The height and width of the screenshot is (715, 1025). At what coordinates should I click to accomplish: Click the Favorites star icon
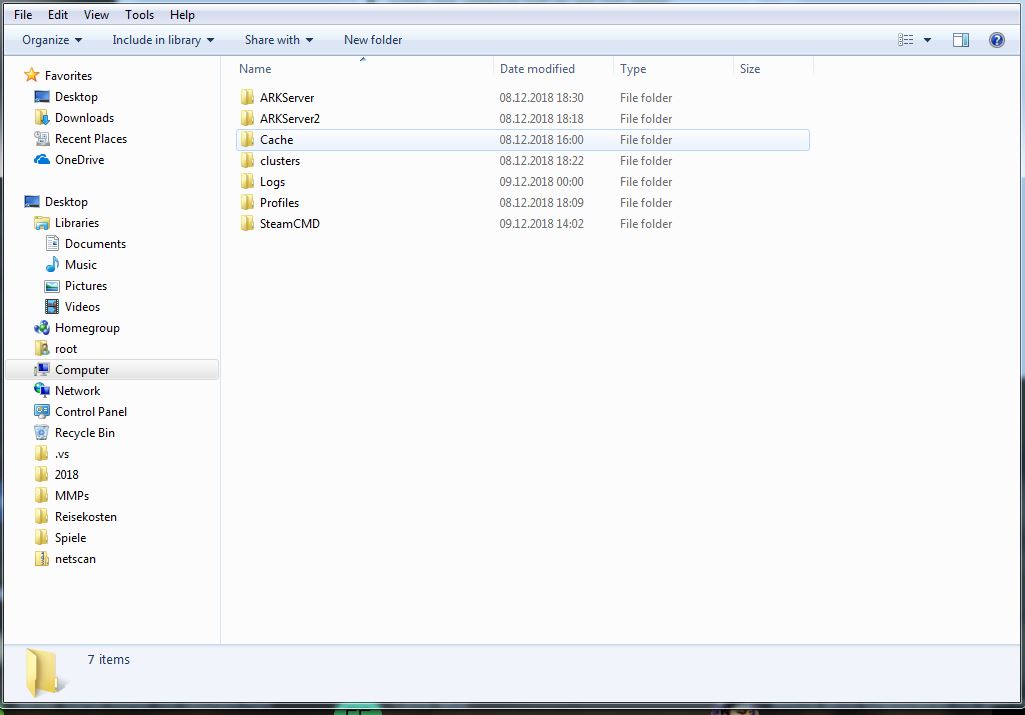[31, 75]
